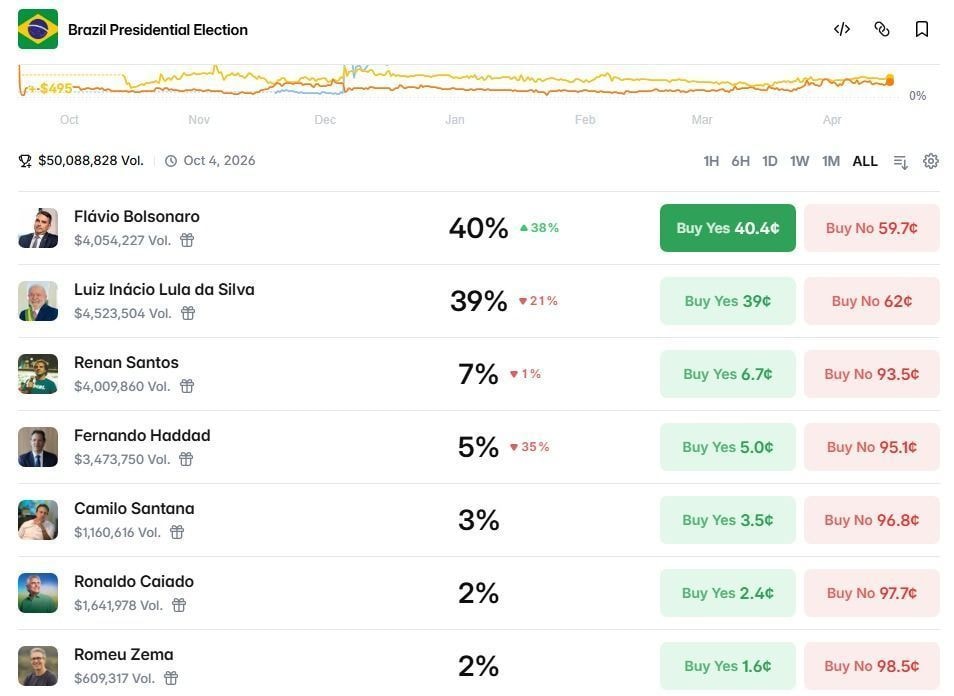Screen dimensions: 954x696
Task: Buy No on Ronaldo Caiado at 97.7¢
Action: (x=871, y=593)
